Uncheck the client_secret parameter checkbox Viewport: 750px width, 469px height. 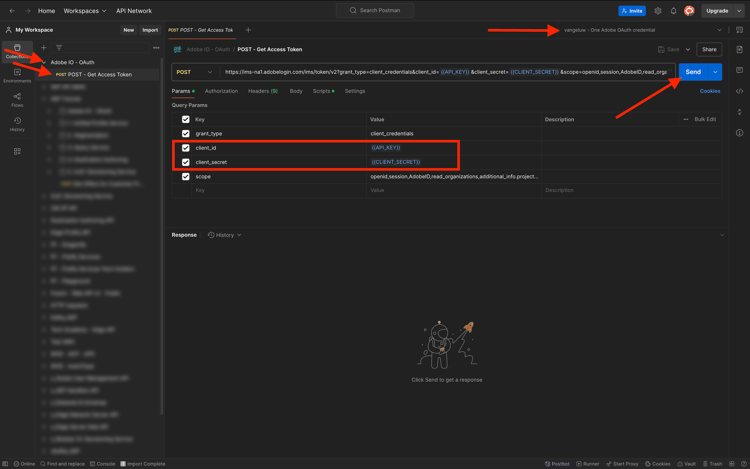186,162
